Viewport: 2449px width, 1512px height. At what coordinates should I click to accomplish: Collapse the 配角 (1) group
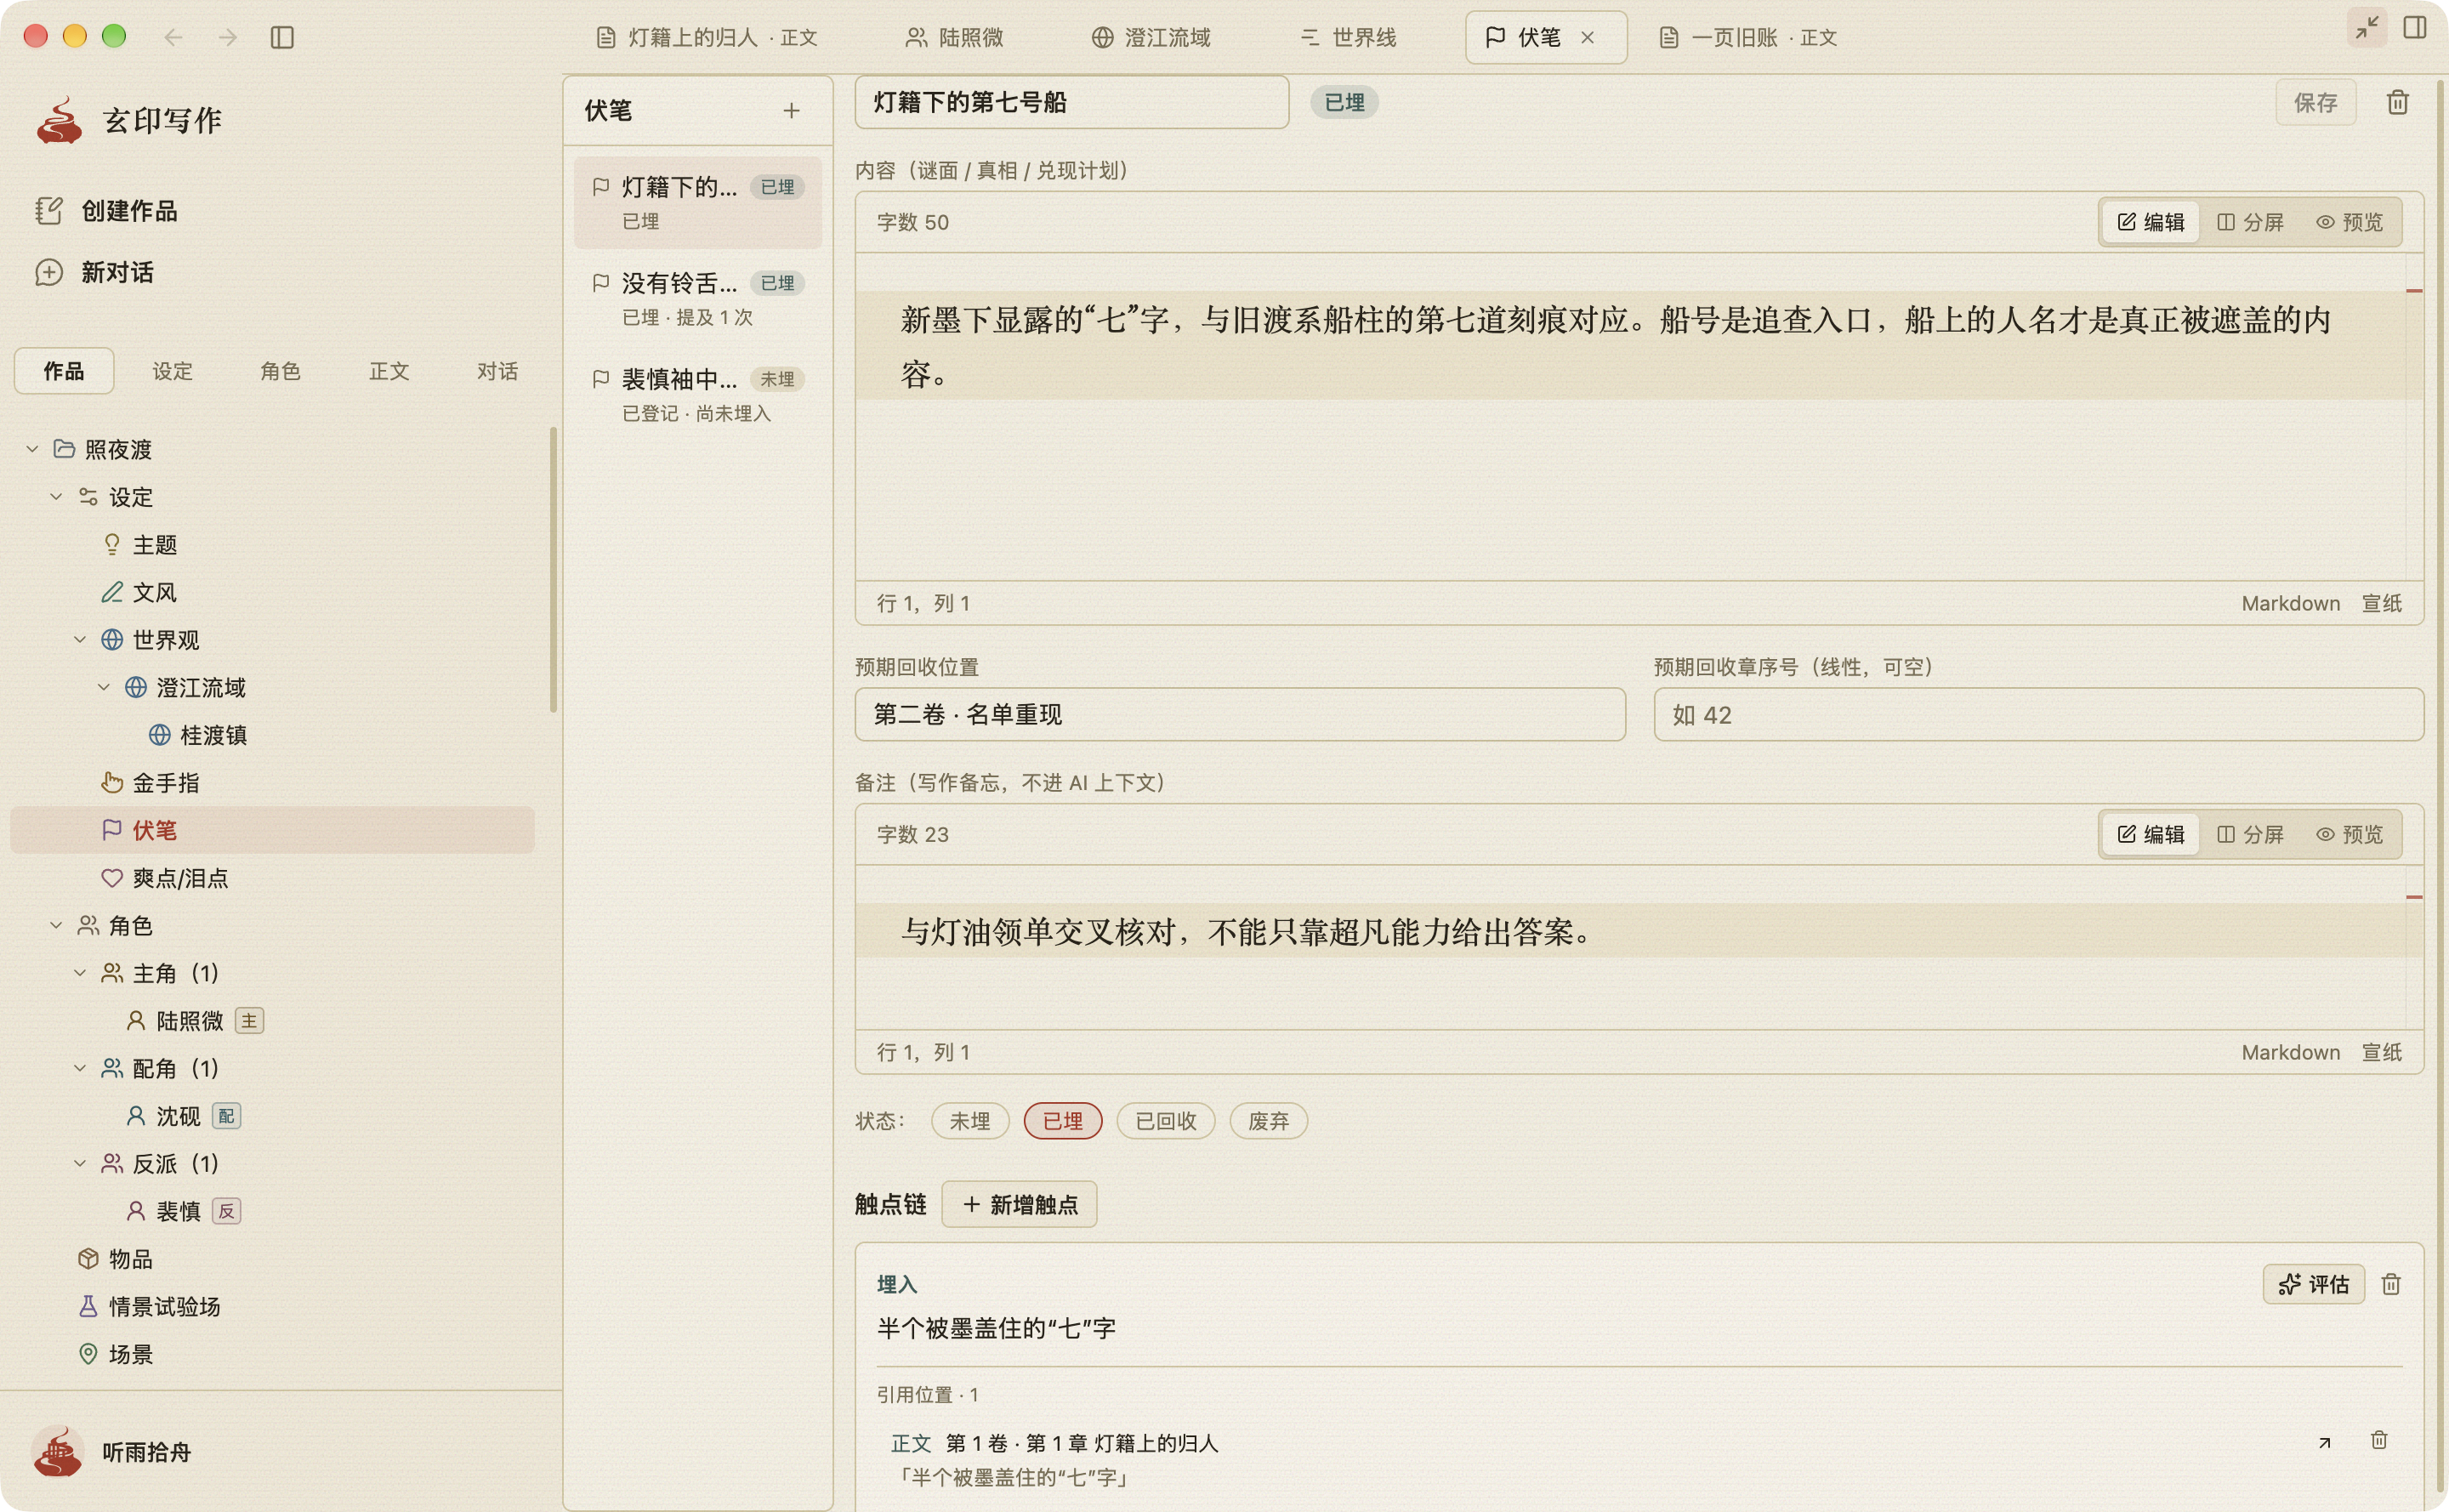[80, 1068]
